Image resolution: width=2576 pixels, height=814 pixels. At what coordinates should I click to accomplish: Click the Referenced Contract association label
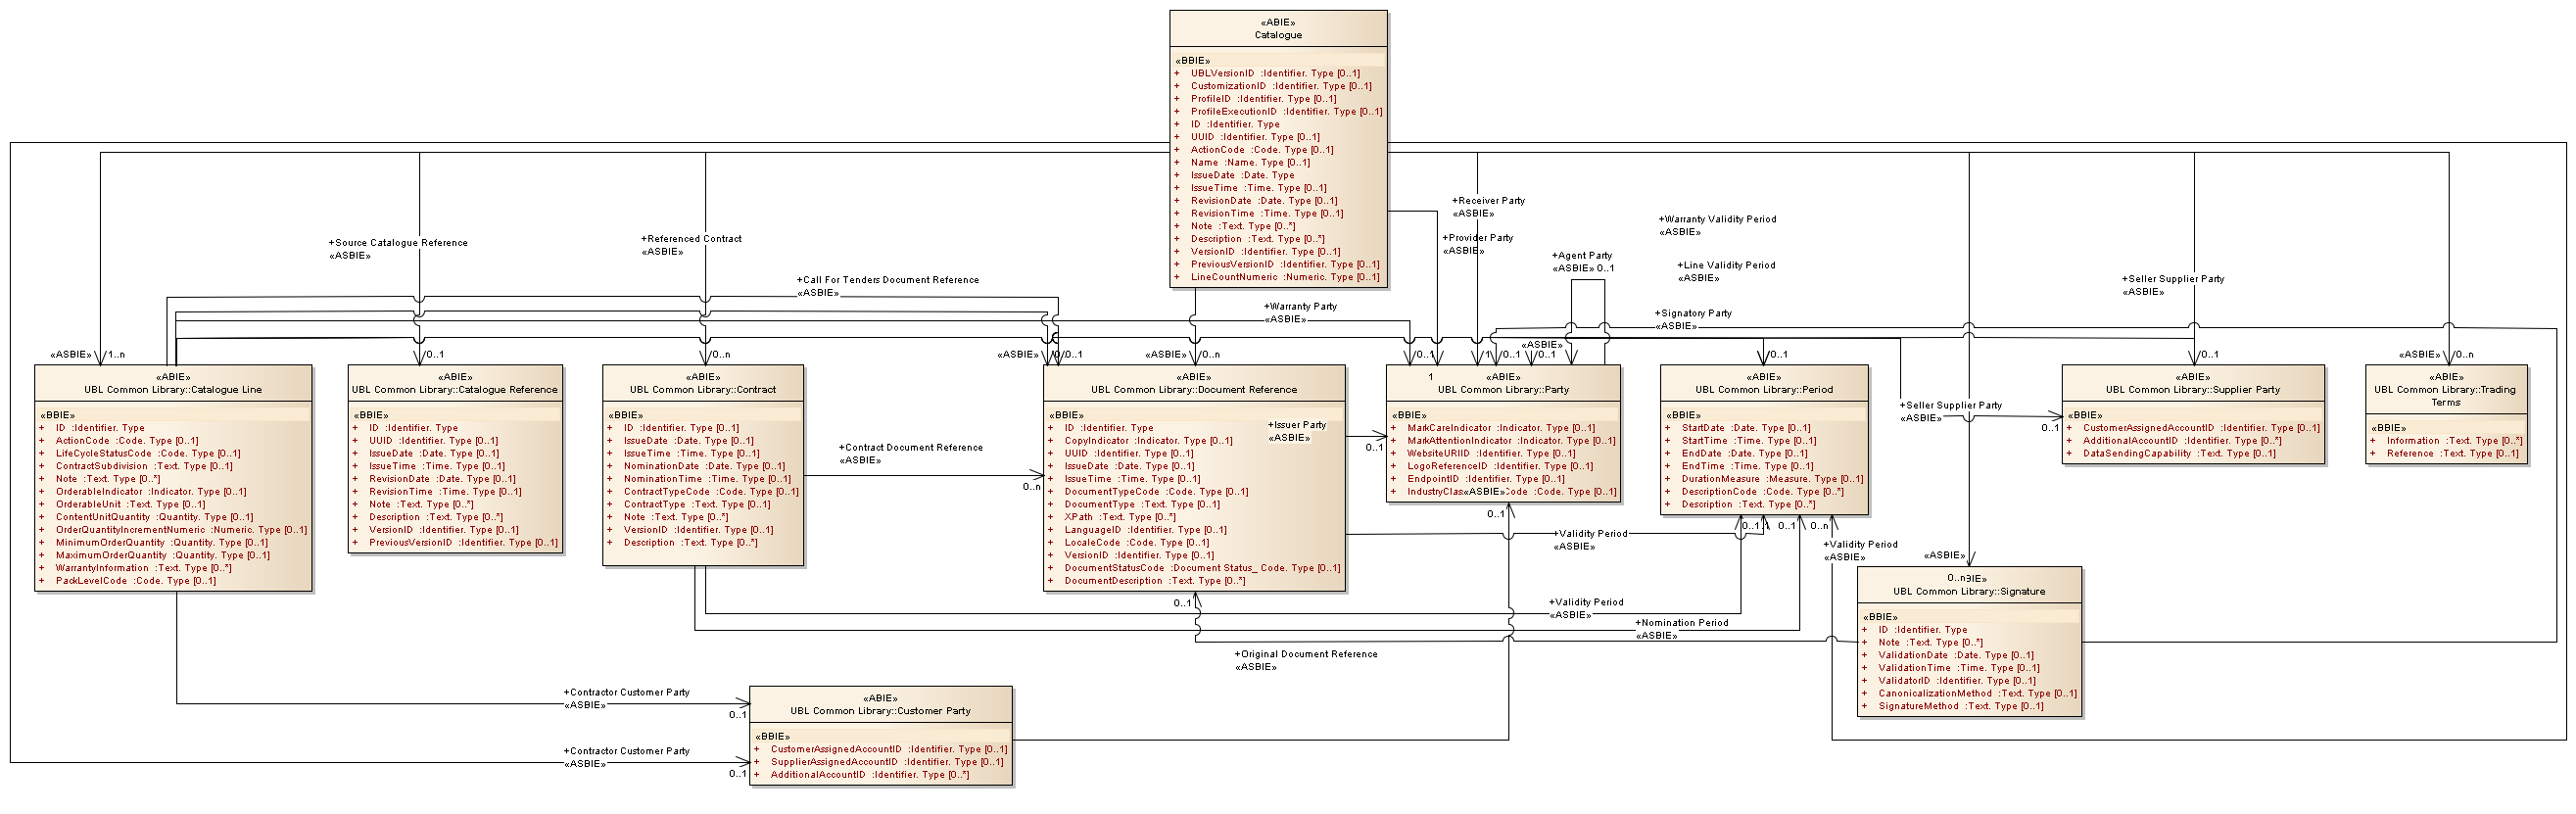(694, 238)
